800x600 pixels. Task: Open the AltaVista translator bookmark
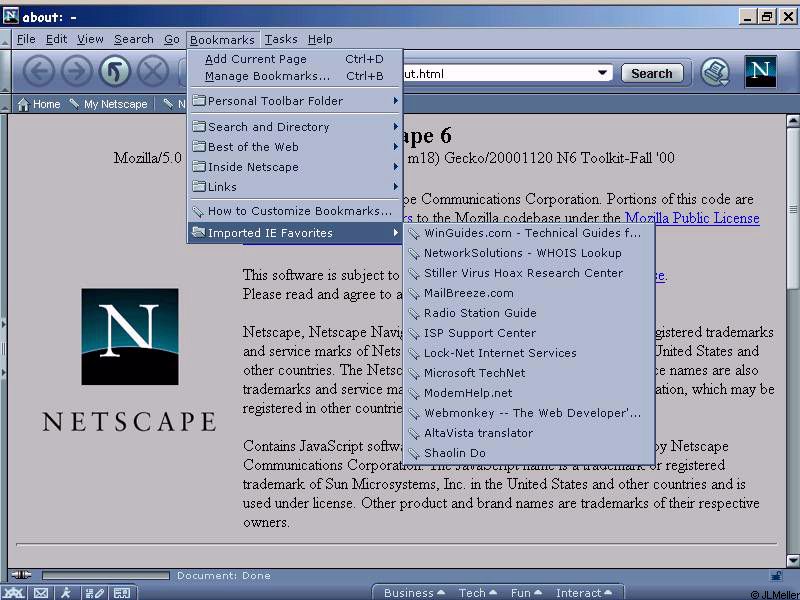(529, 433)
